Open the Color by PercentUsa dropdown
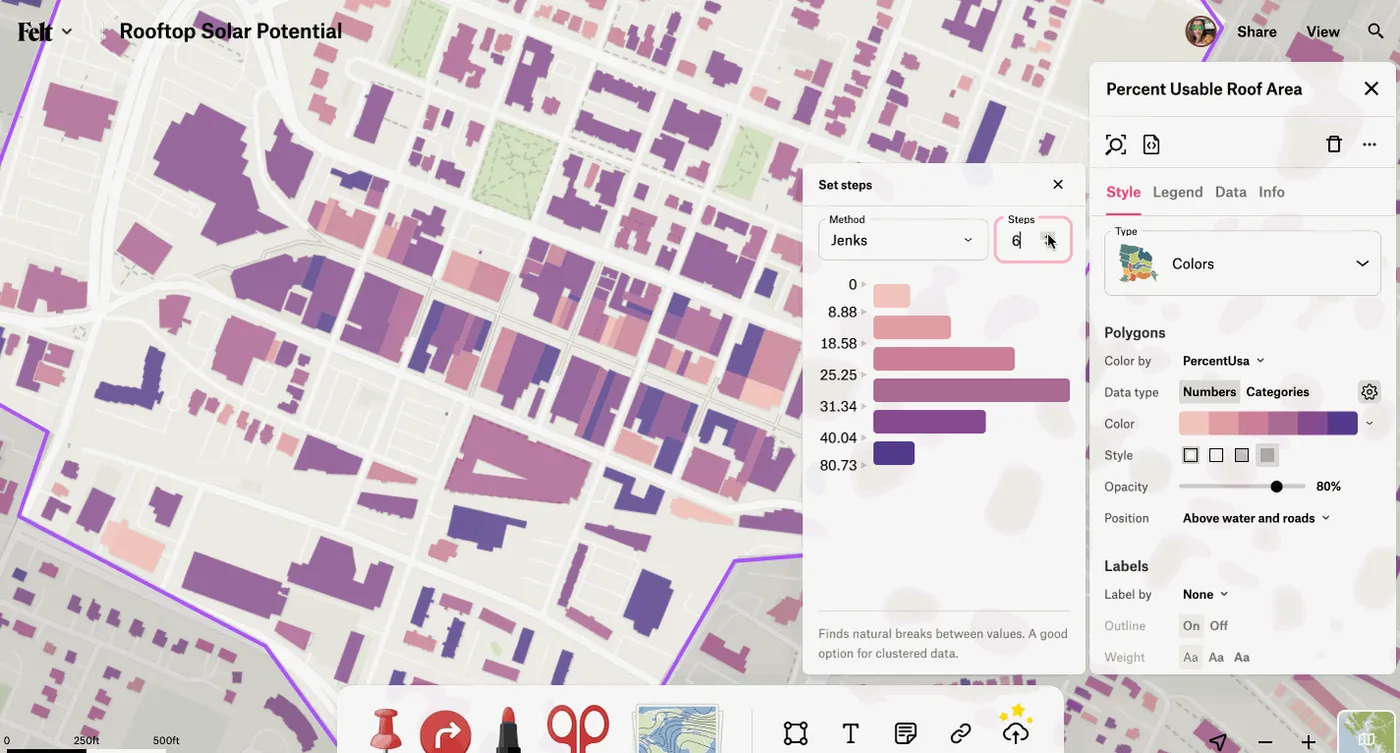1400x753 pixels. pos(1224,361)
